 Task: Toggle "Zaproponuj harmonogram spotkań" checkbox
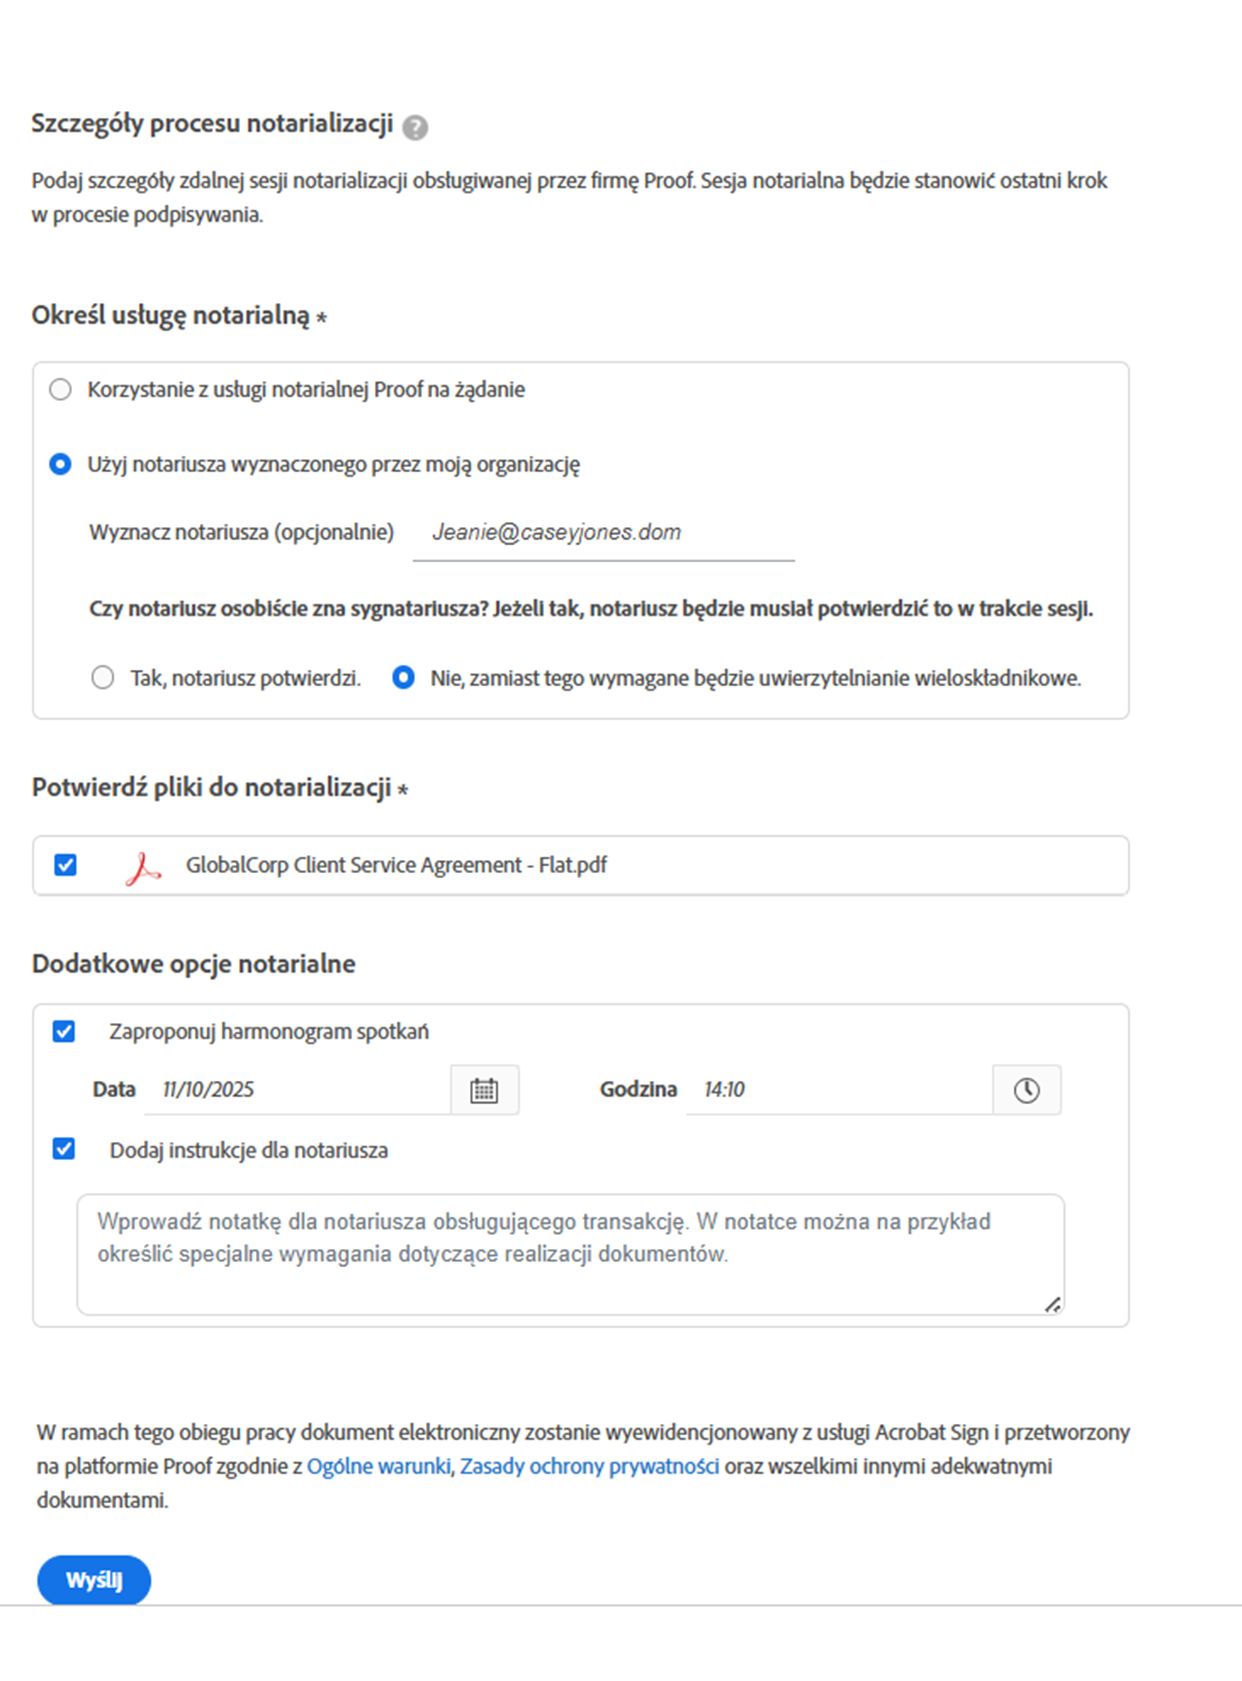64,1031
